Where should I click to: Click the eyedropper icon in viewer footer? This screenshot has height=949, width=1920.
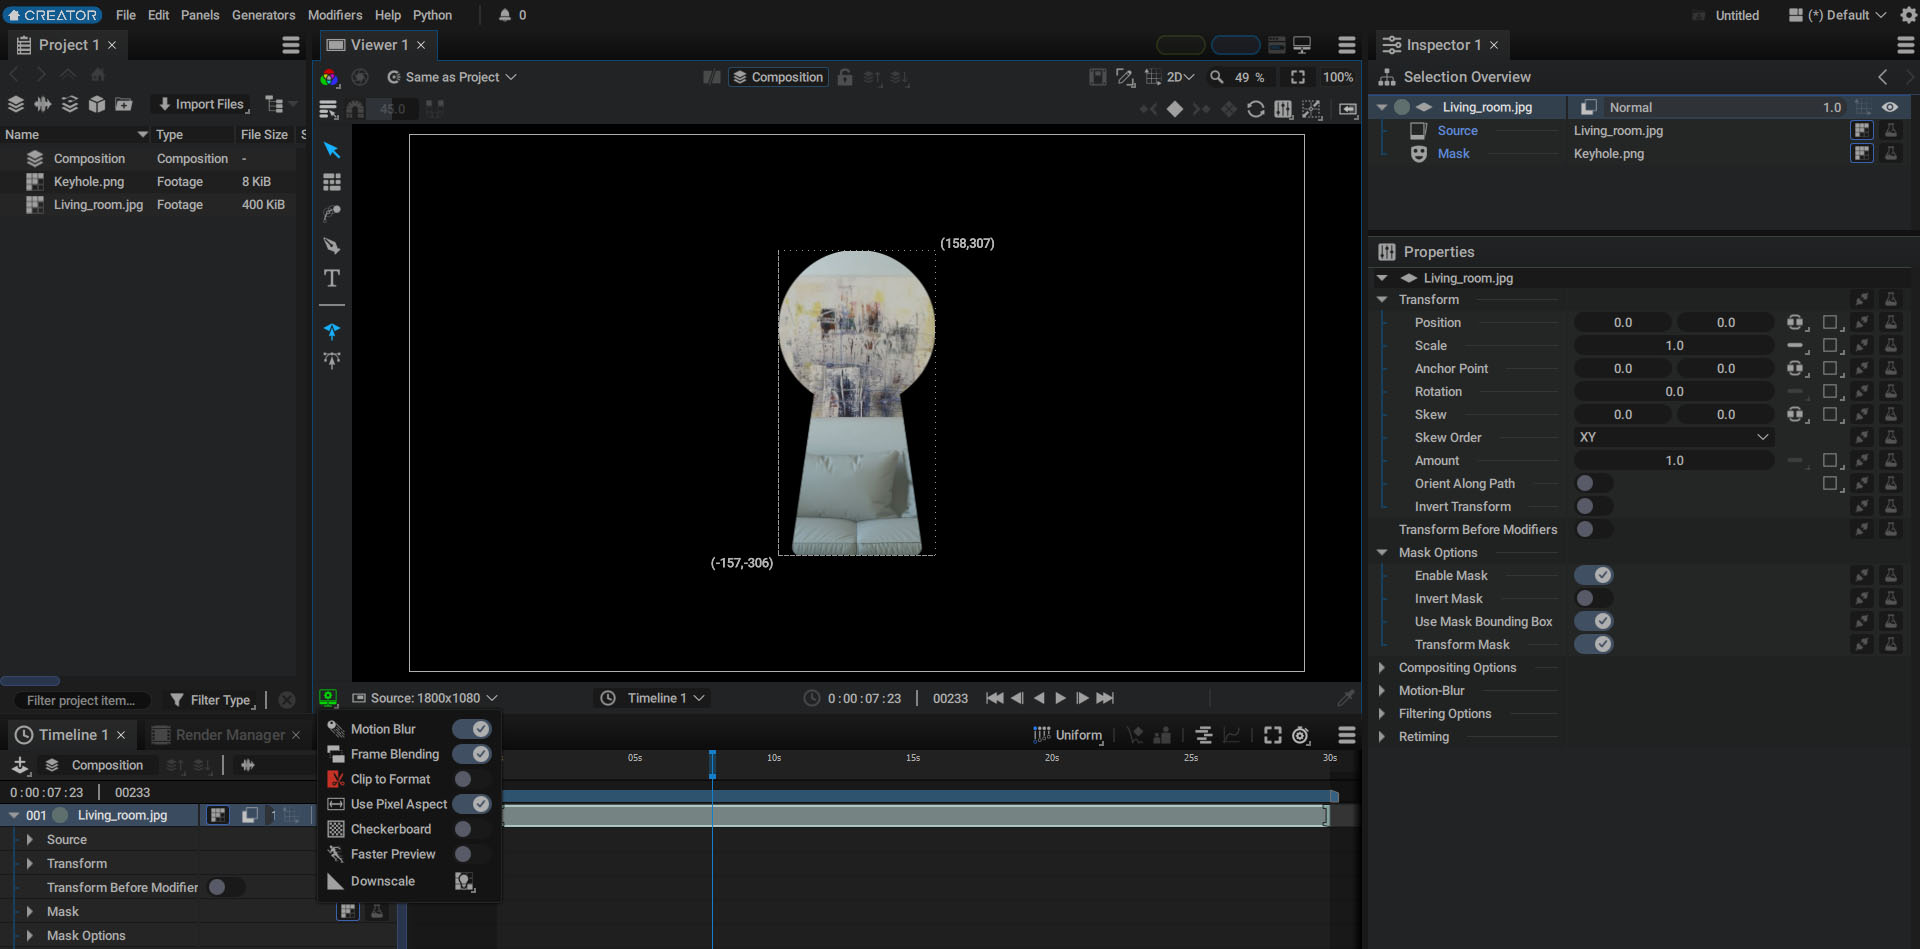[x=1346, y=698]
